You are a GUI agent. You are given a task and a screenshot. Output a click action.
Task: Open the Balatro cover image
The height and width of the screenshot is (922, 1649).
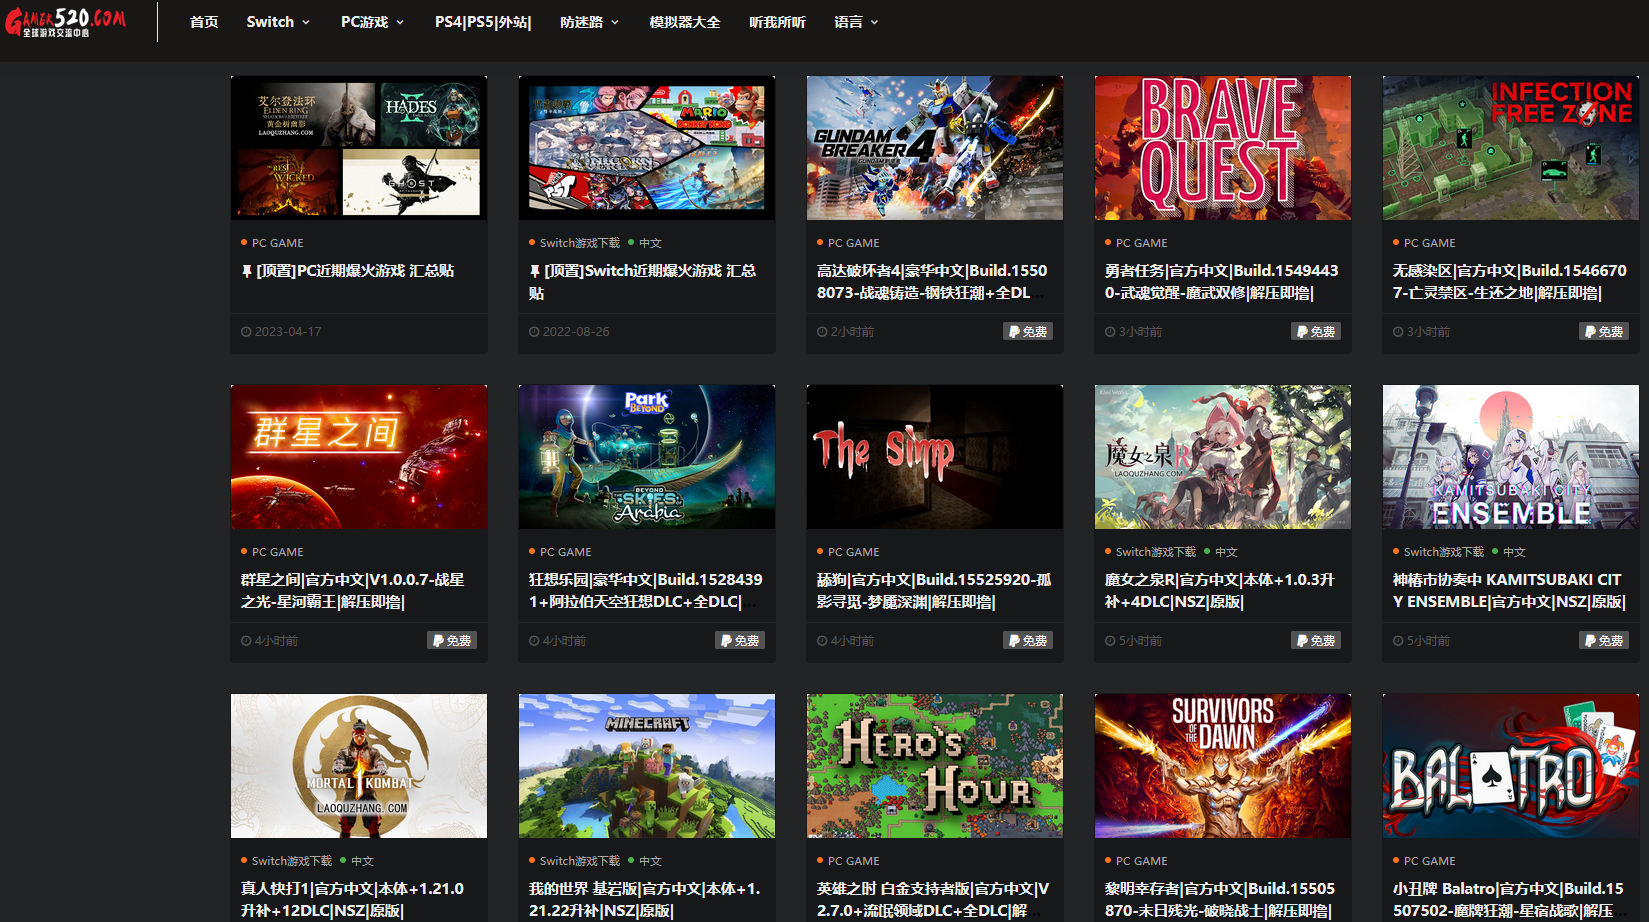point(1511,766)
